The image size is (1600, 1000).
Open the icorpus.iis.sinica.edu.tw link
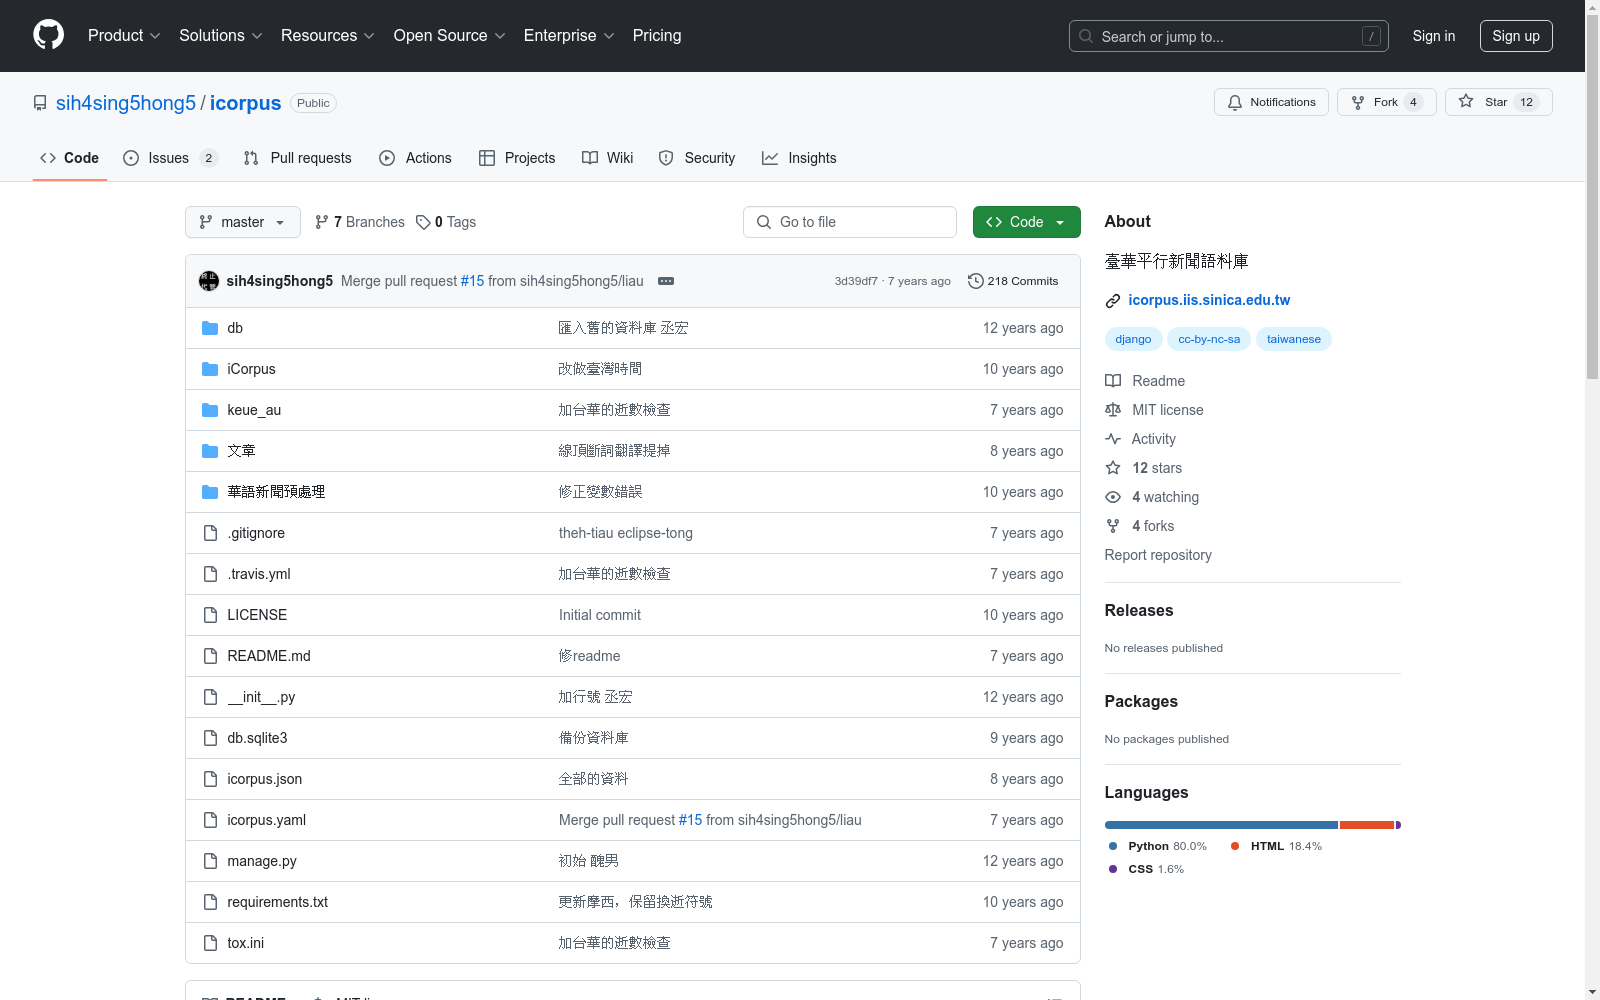[1209, 300]
